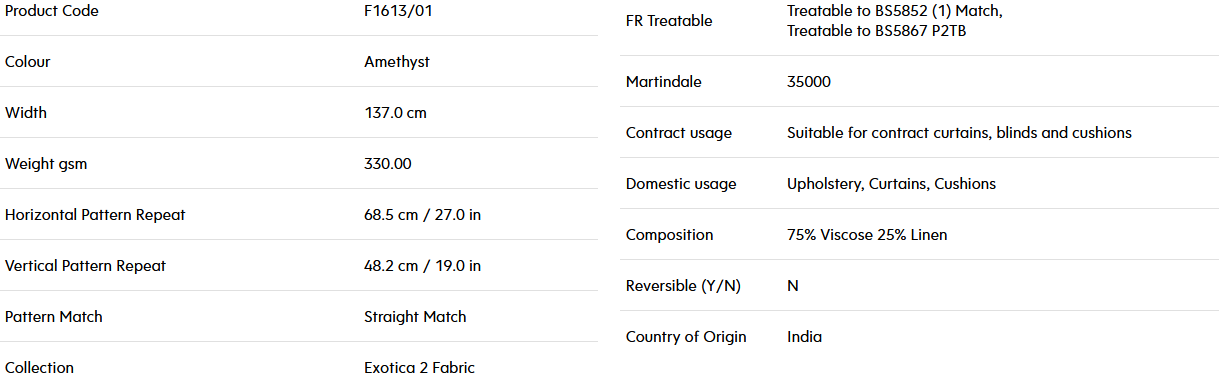Click the Weight gsm value 330.00
The image size is (1222, 383).
388,164
